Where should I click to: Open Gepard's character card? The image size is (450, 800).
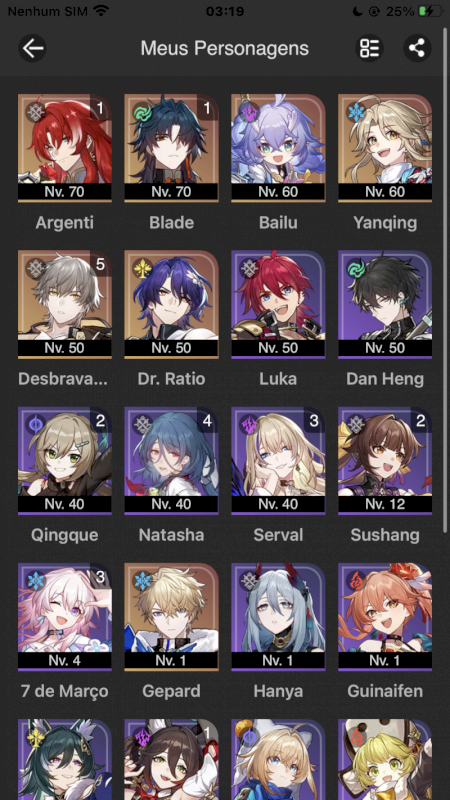tap(171, 617)
